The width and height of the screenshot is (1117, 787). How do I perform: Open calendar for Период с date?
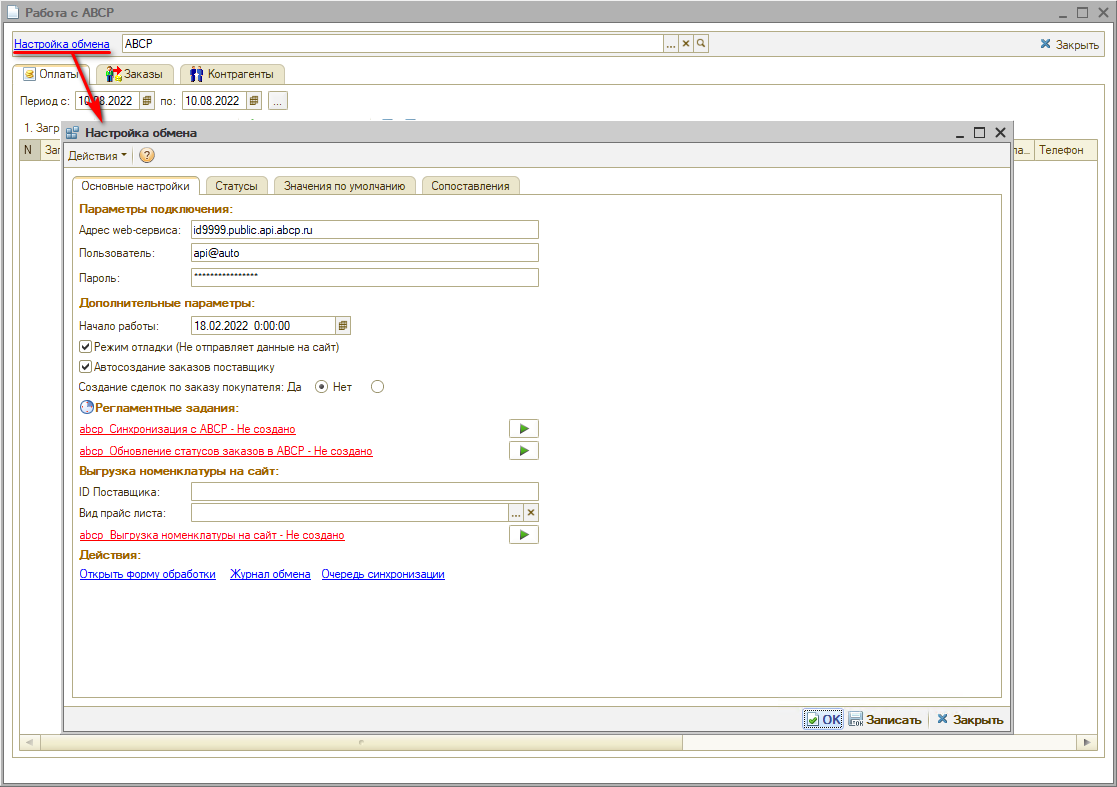pos(147,100)
